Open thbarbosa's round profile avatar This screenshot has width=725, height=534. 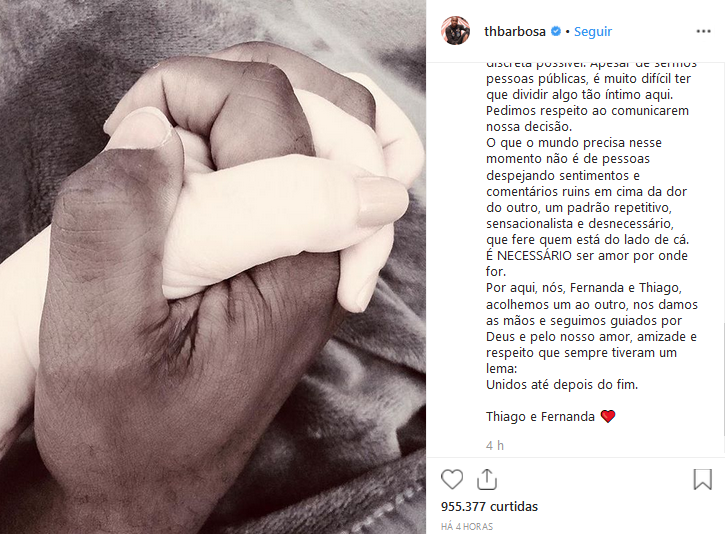(x=455, y=31)
